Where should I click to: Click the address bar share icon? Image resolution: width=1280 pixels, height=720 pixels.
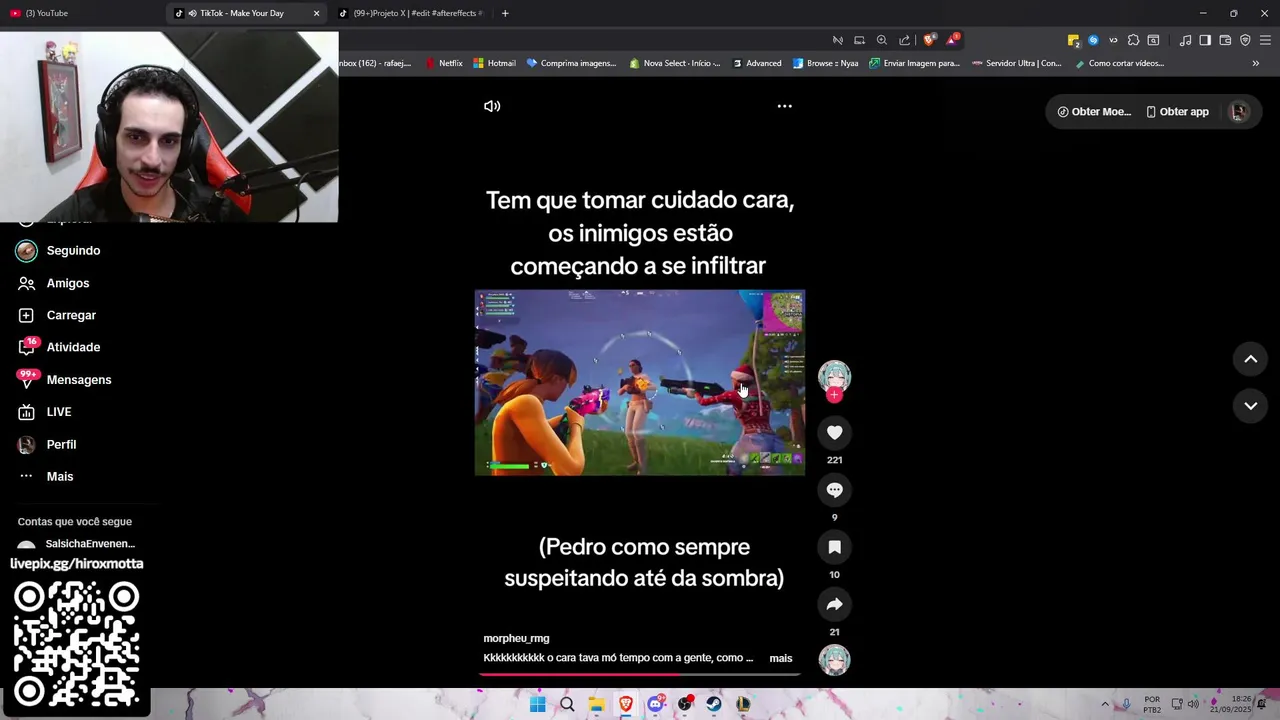point(904,40)
